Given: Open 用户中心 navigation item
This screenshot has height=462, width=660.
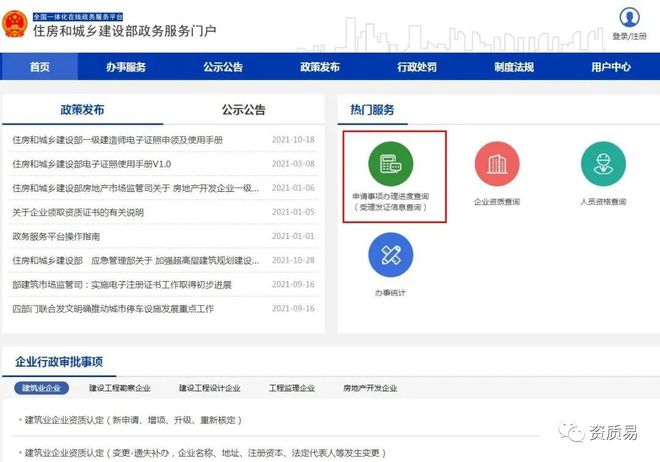Looking at the screenshot, I should pyautogui.click(x=611, y=67).
